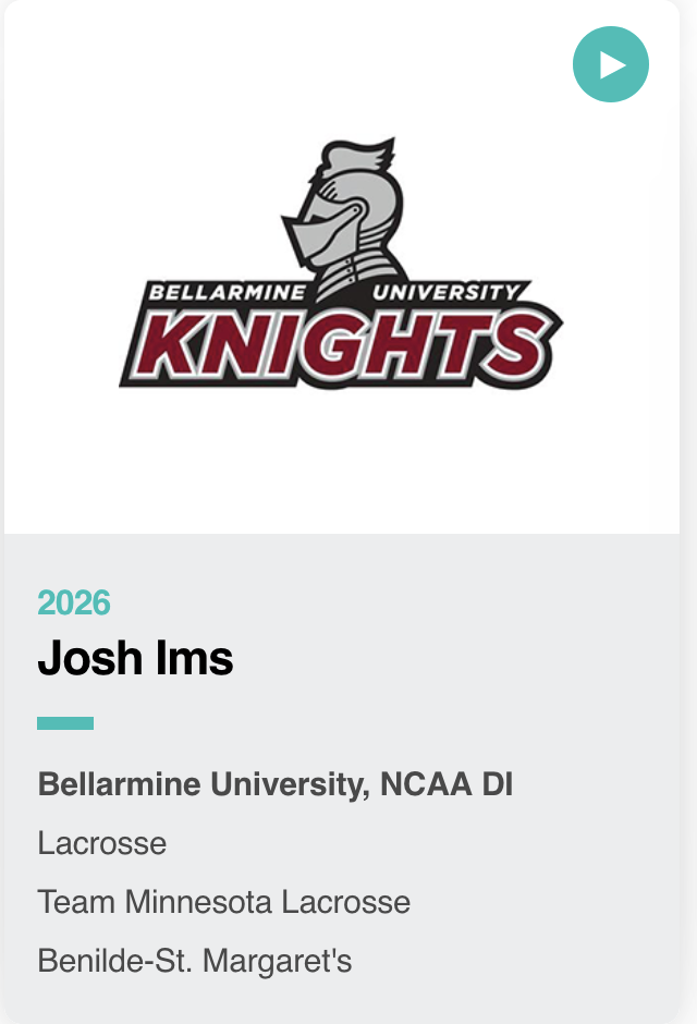Select the 2026 class year label

pyautogui.click(x=74, y=603)
